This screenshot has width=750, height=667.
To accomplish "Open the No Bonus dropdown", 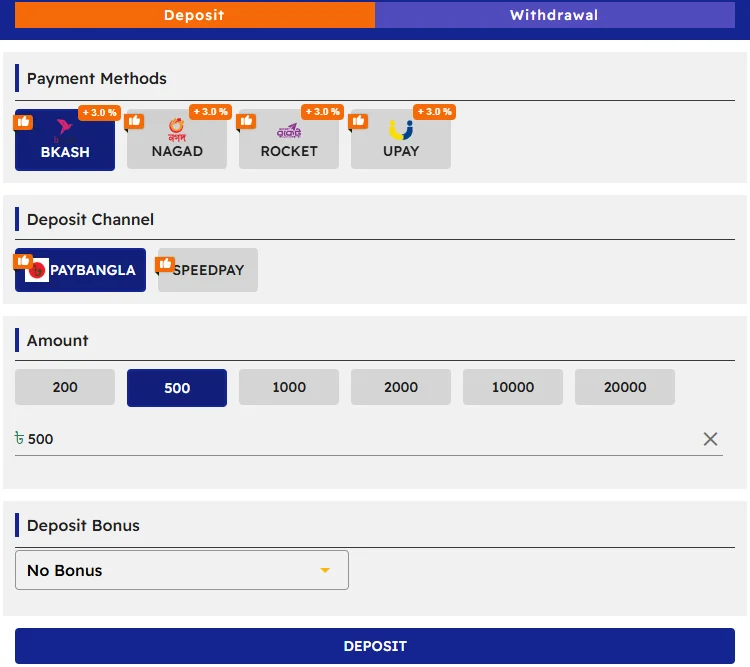I will pyautogui.click(x=182, y=570).
